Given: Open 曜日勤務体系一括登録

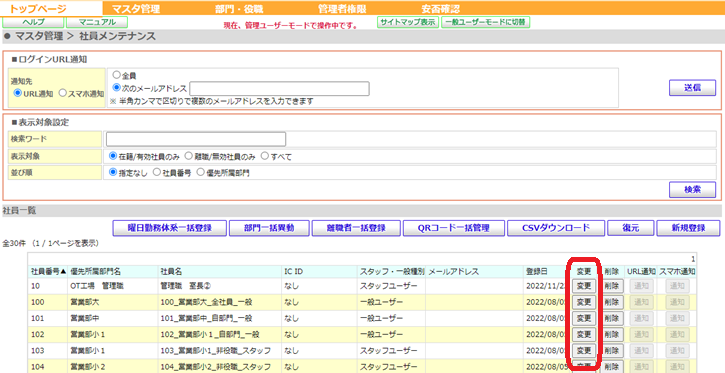Looking at the screenshot, I should tap(170, 228).
